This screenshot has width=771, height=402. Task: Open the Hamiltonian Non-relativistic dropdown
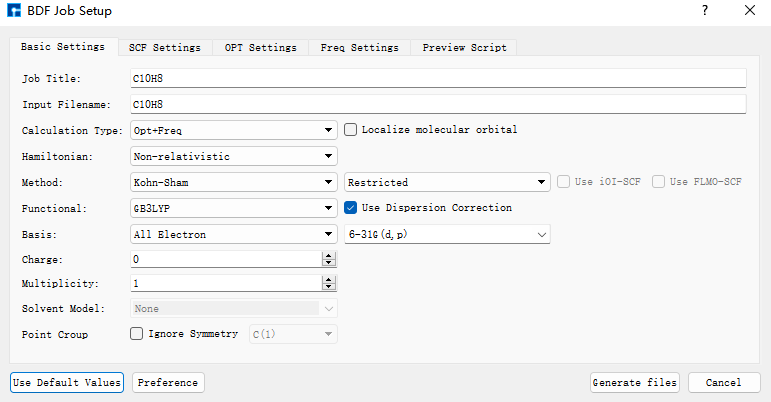tap(234, 156)
